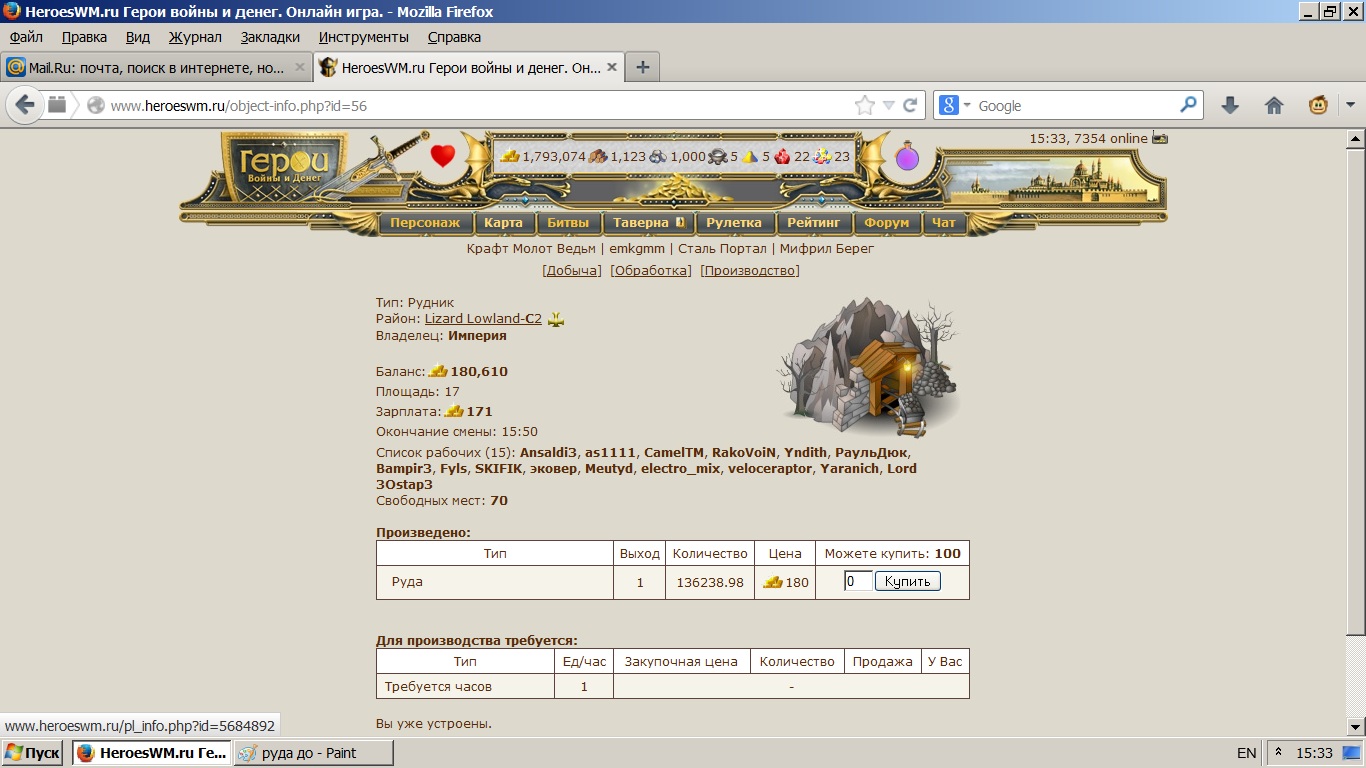Click the red gem resource icon beside 22
Screen dimensions: 1366x768
point(782,156)
